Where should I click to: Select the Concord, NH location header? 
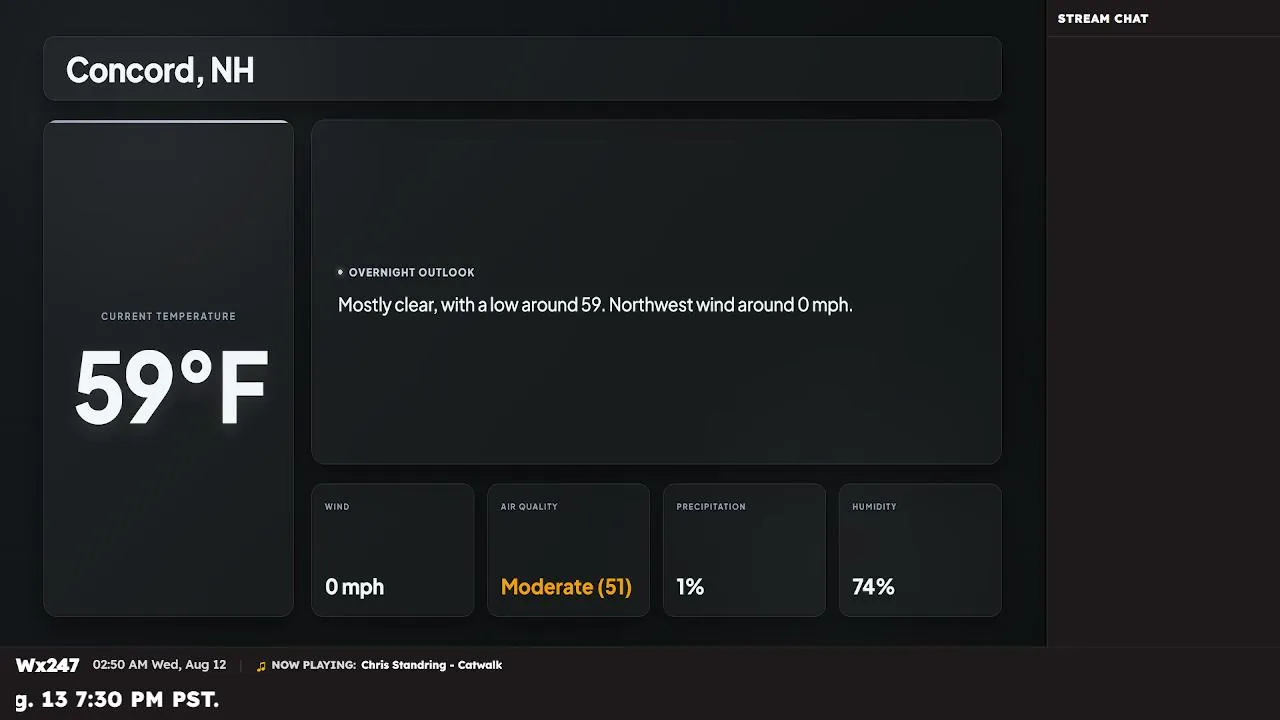coord(522,69)
